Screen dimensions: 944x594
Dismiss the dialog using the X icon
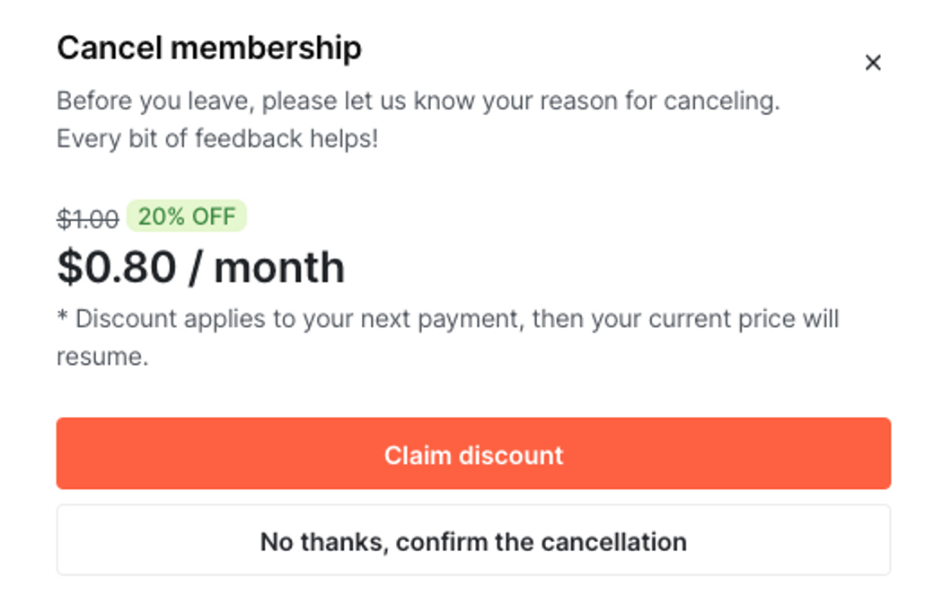(x=872, y=63)
